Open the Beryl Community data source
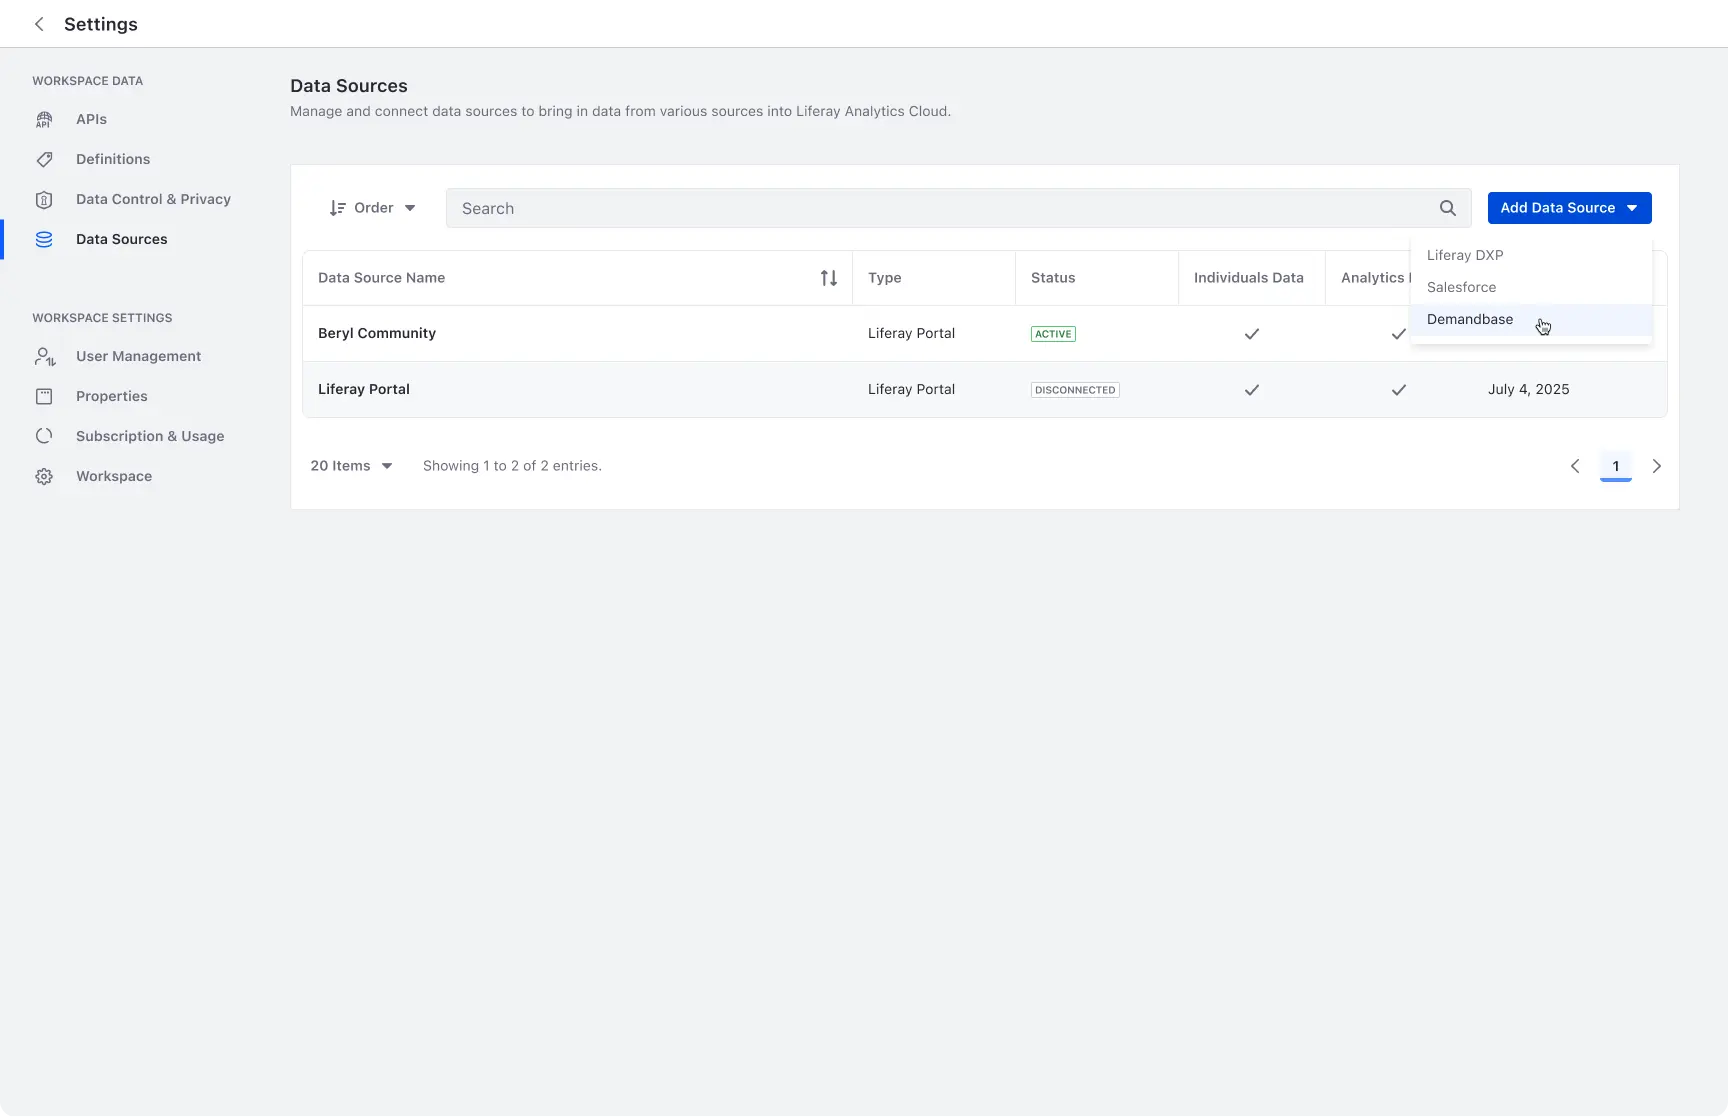1728x1117 pixels. tap(377, 333)
